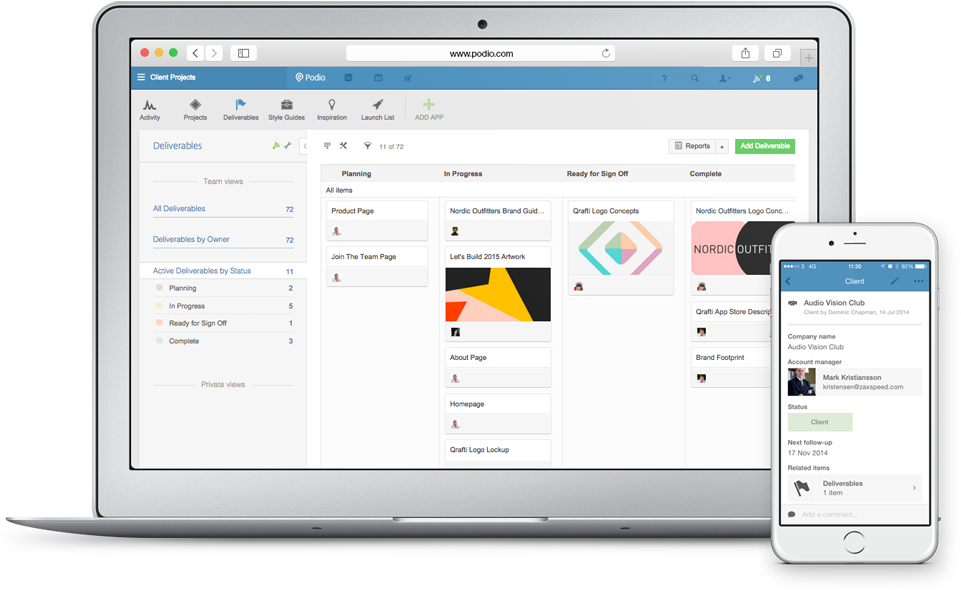The image size is (961, 593).
Task: Open the tasks checkmark icon in header
Action: click(408, 78)
